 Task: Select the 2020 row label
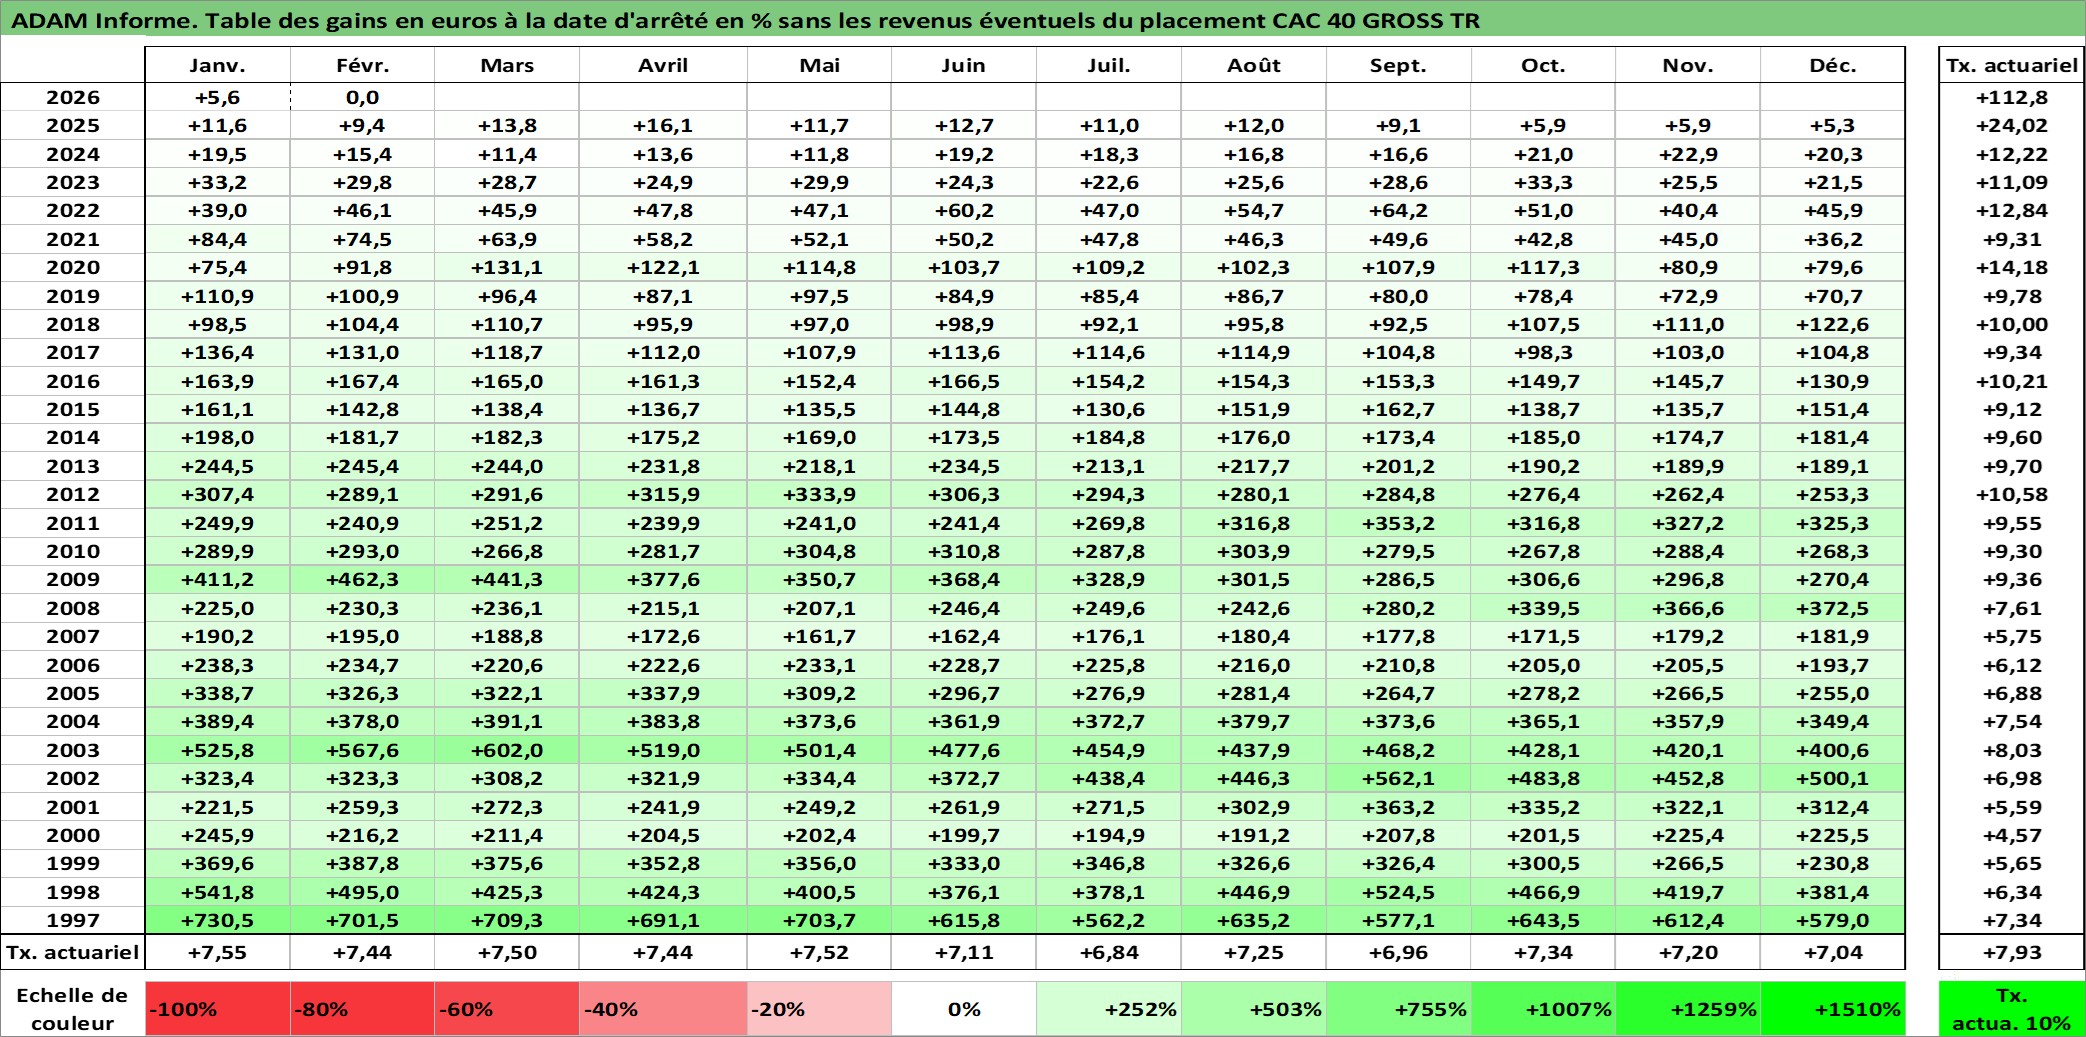(73, 267)
